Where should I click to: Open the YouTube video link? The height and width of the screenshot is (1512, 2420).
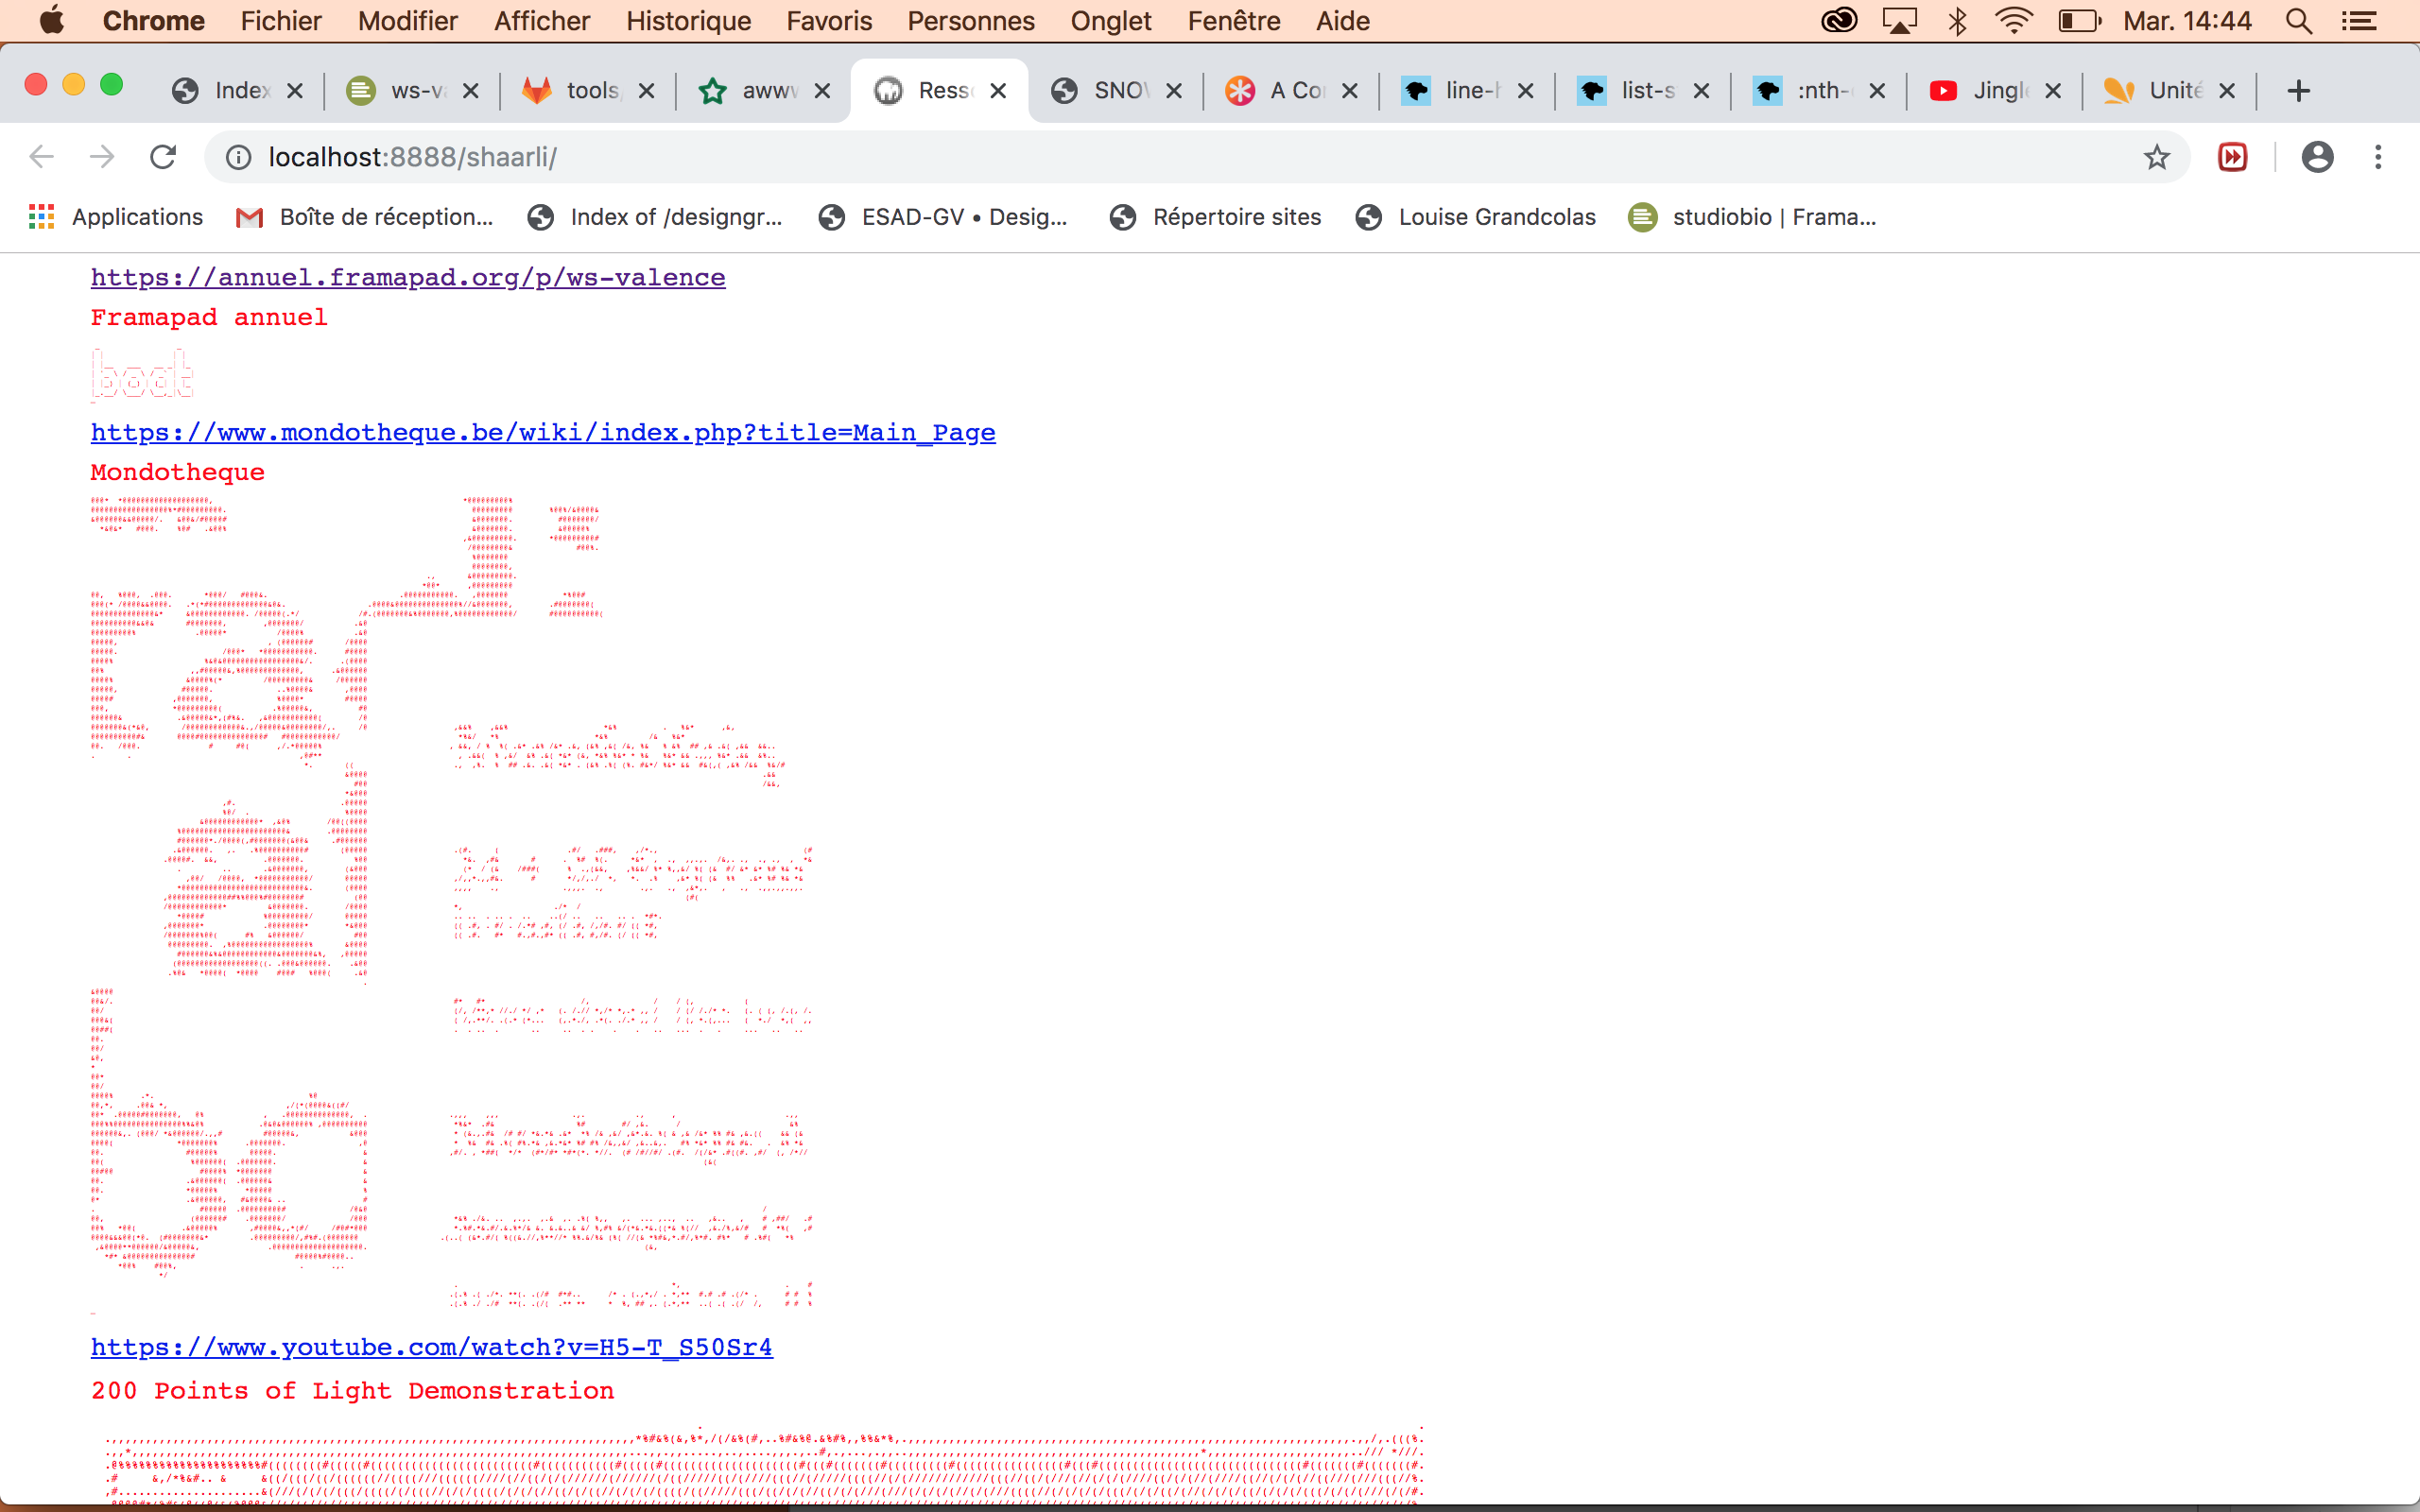(431, 1347)
